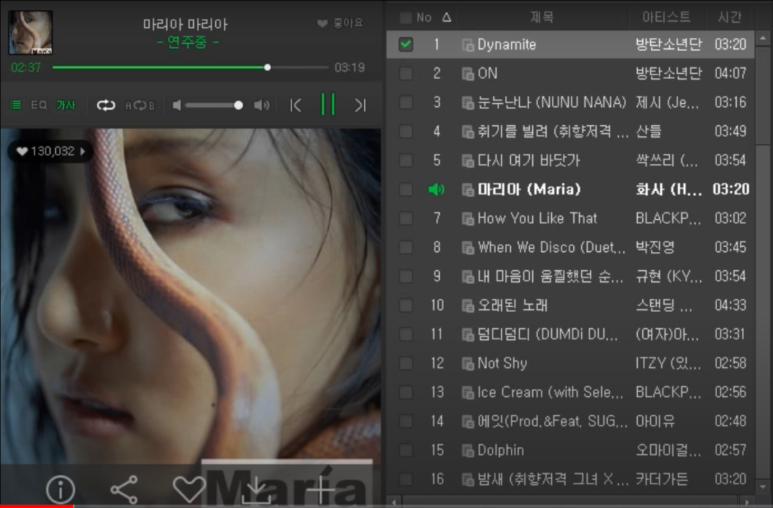Image resolution: width=773 pixels, height=508 pixels.
Task: Check the Not Shy checkbox
Action: click(x=406, y=363)
